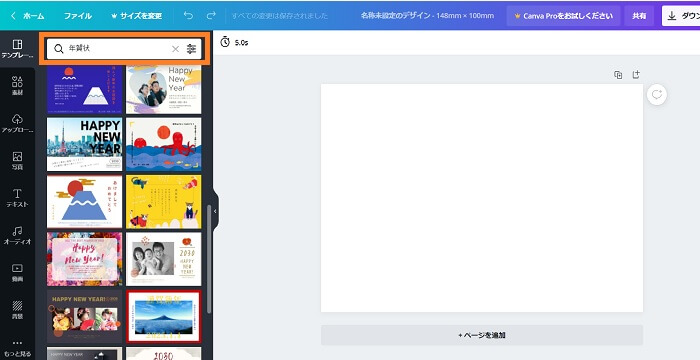Viewport: 700px width, 360px height.
Task: Open the ファイル menu
Action: tap(78, 16)
